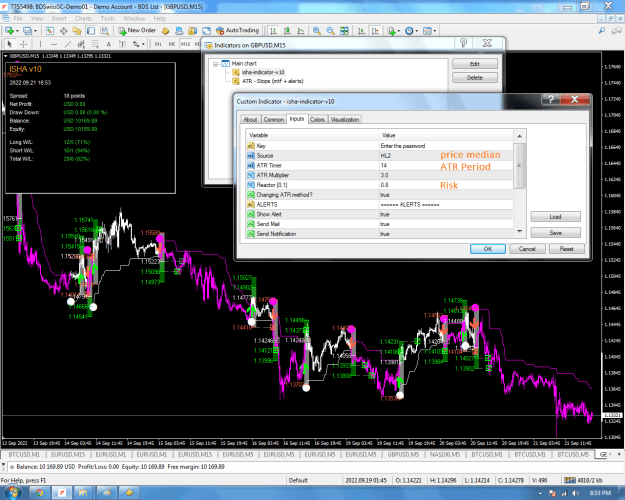The width and height of the screenshot is (625, 500).
Task: Zoom out on the chart
Action: [330, 31]
